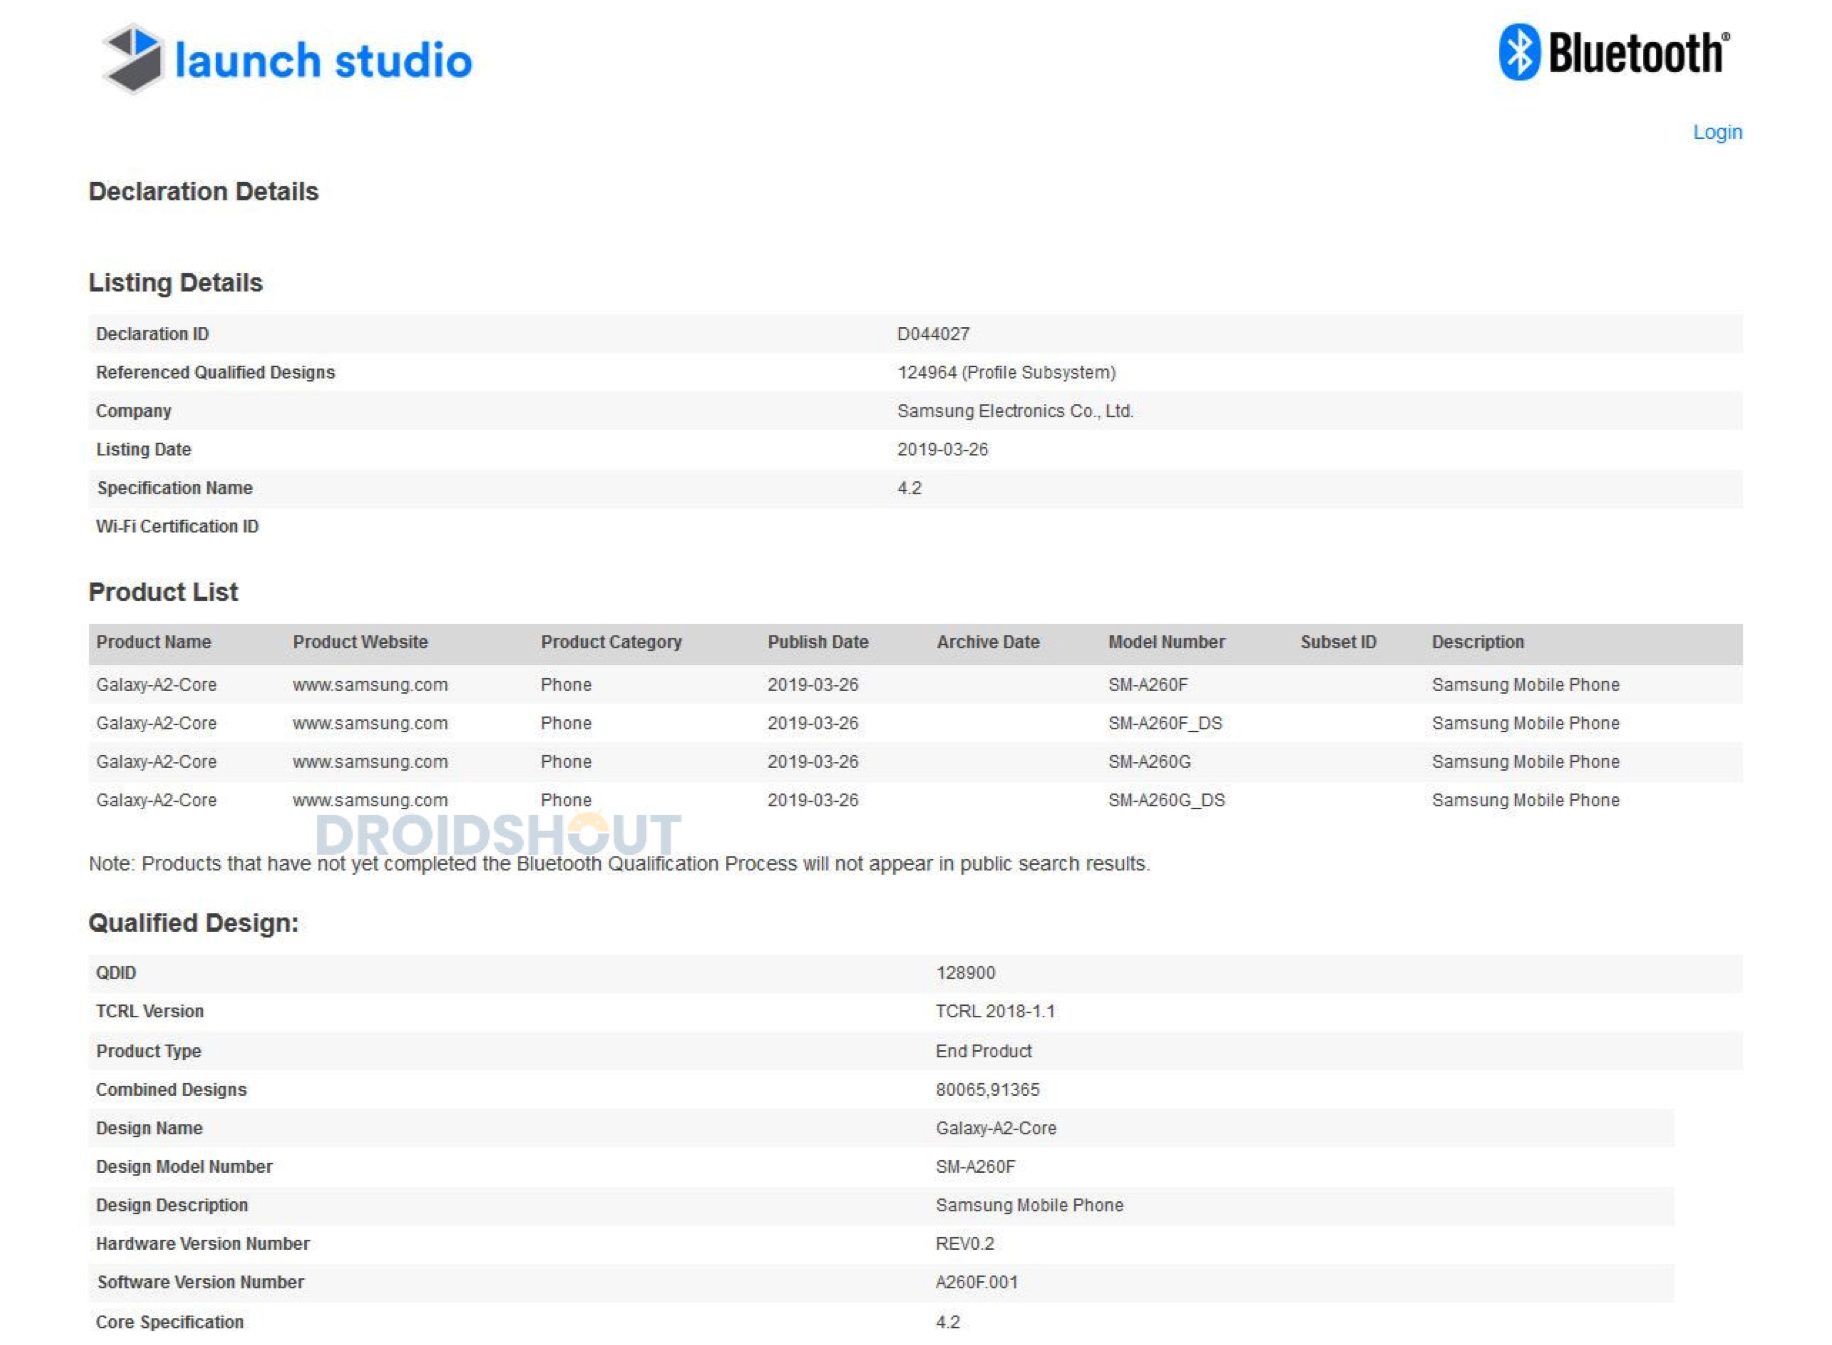Select the Description column header
This screenshot has width=1832, height=1345.
coord(1477,642)
